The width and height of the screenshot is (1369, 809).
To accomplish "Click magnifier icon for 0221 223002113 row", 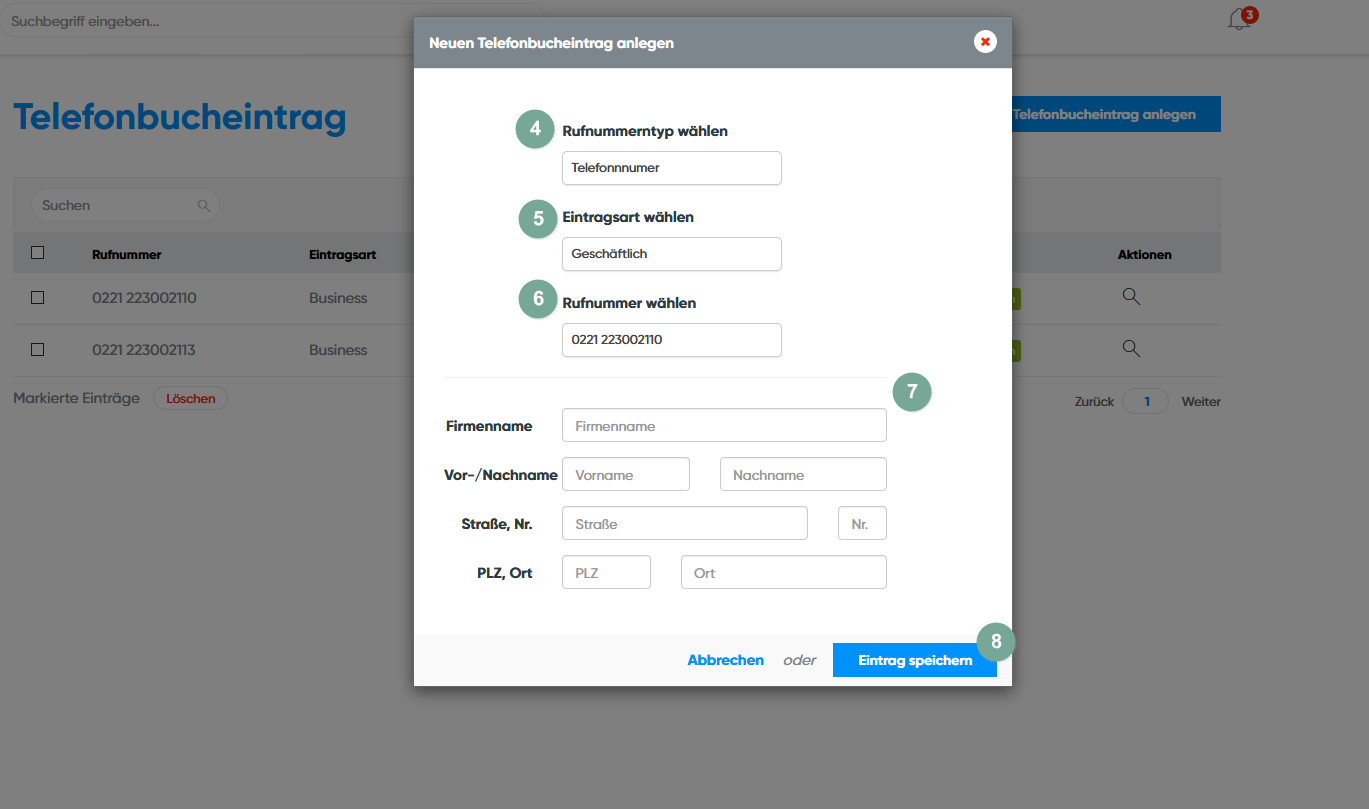I will pos(1131,349).
